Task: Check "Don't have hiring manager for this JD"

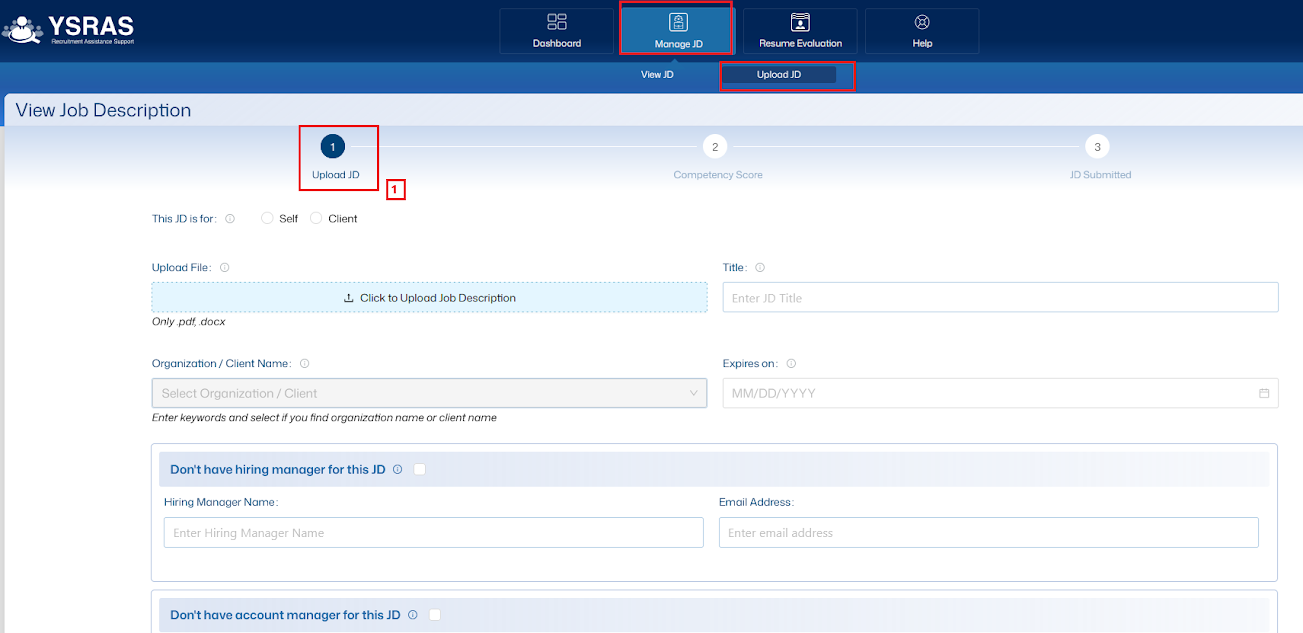Action: point(419,468)
